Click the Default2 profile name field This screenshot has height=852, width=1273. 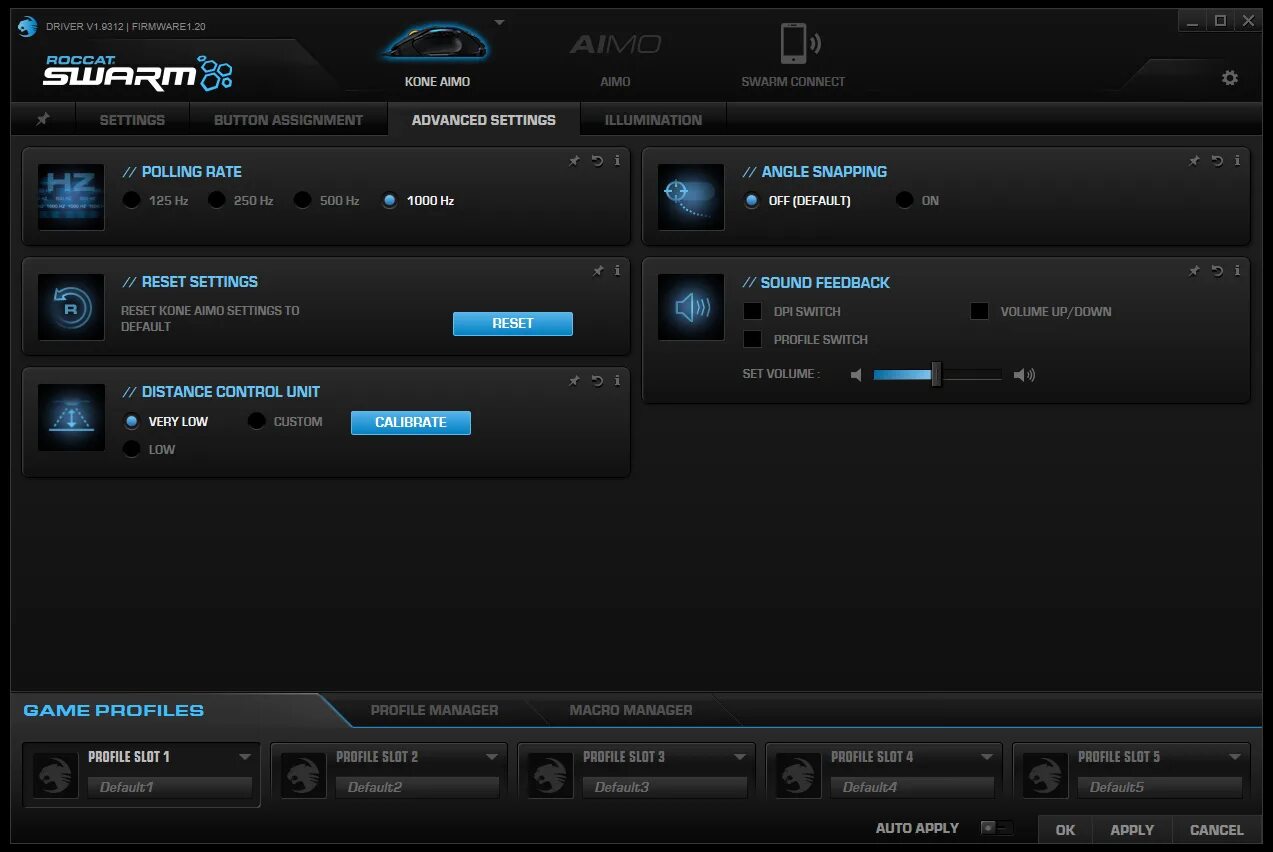(417, 787)
